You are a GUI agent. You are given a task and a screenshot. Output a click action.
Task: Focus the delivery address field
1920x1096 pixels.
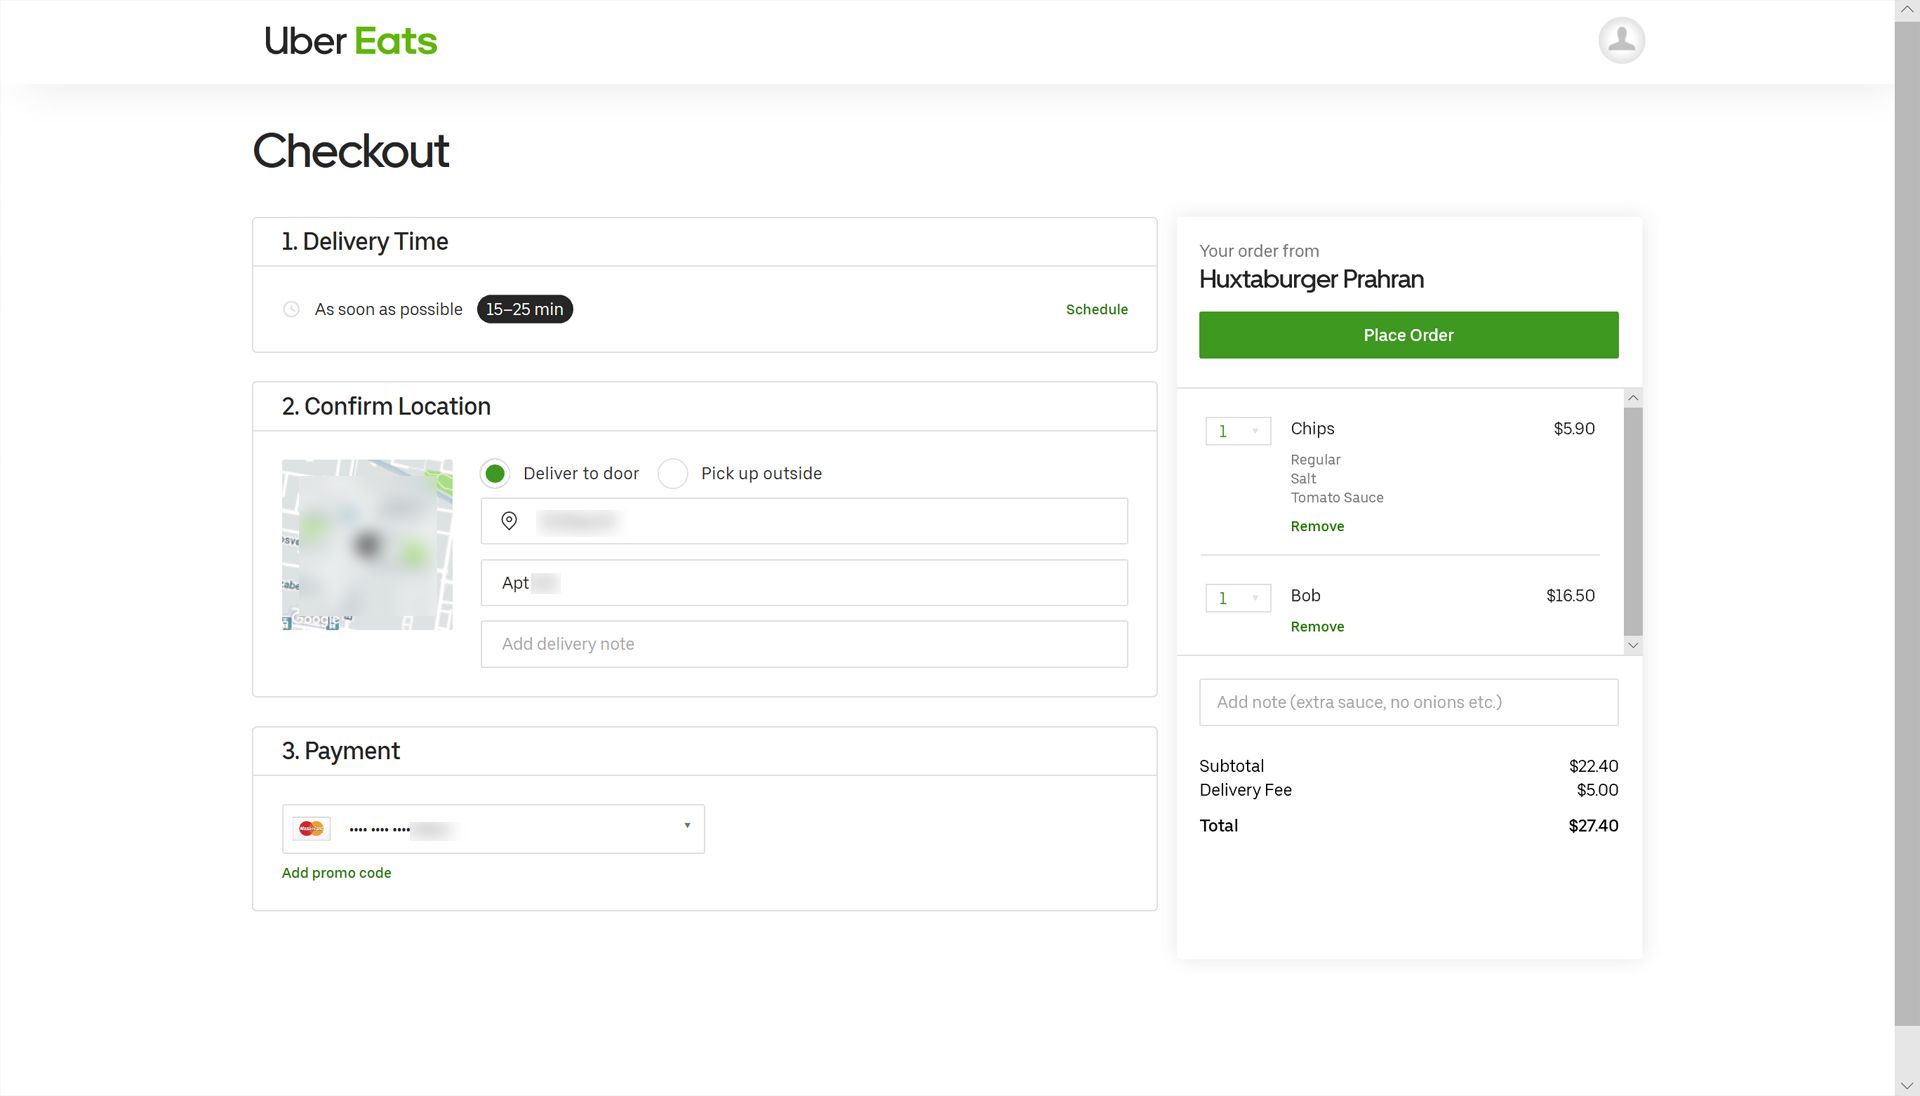click(804, 521)
